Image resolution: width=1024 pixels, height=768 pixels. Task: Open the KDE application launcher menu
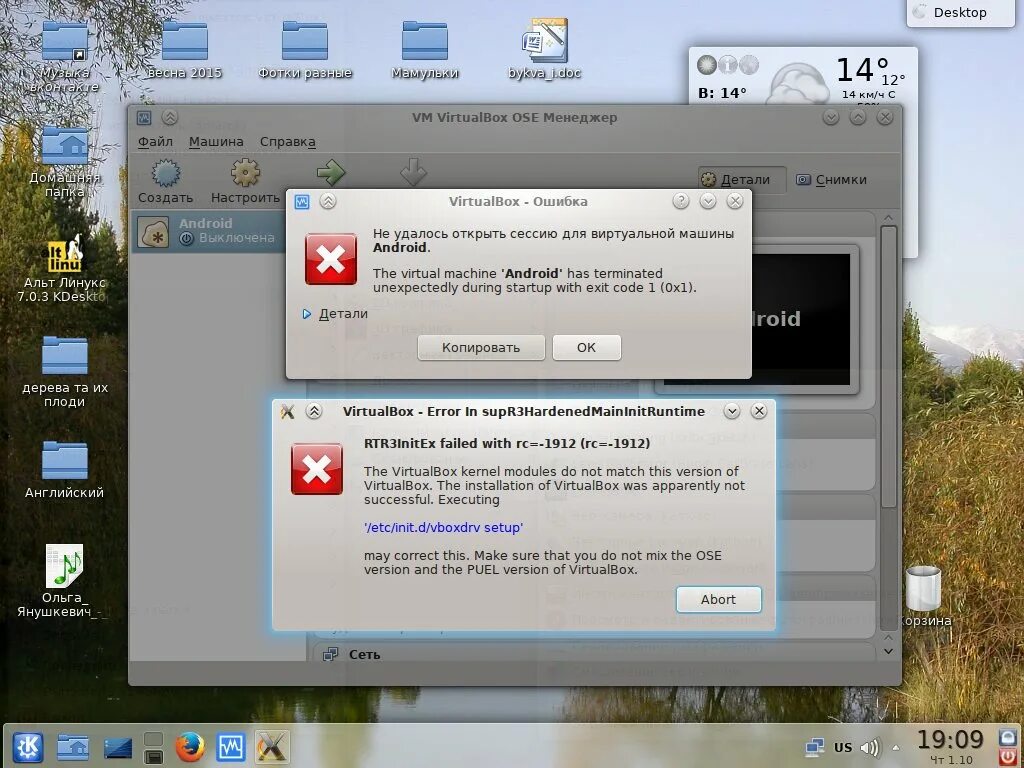27,747
